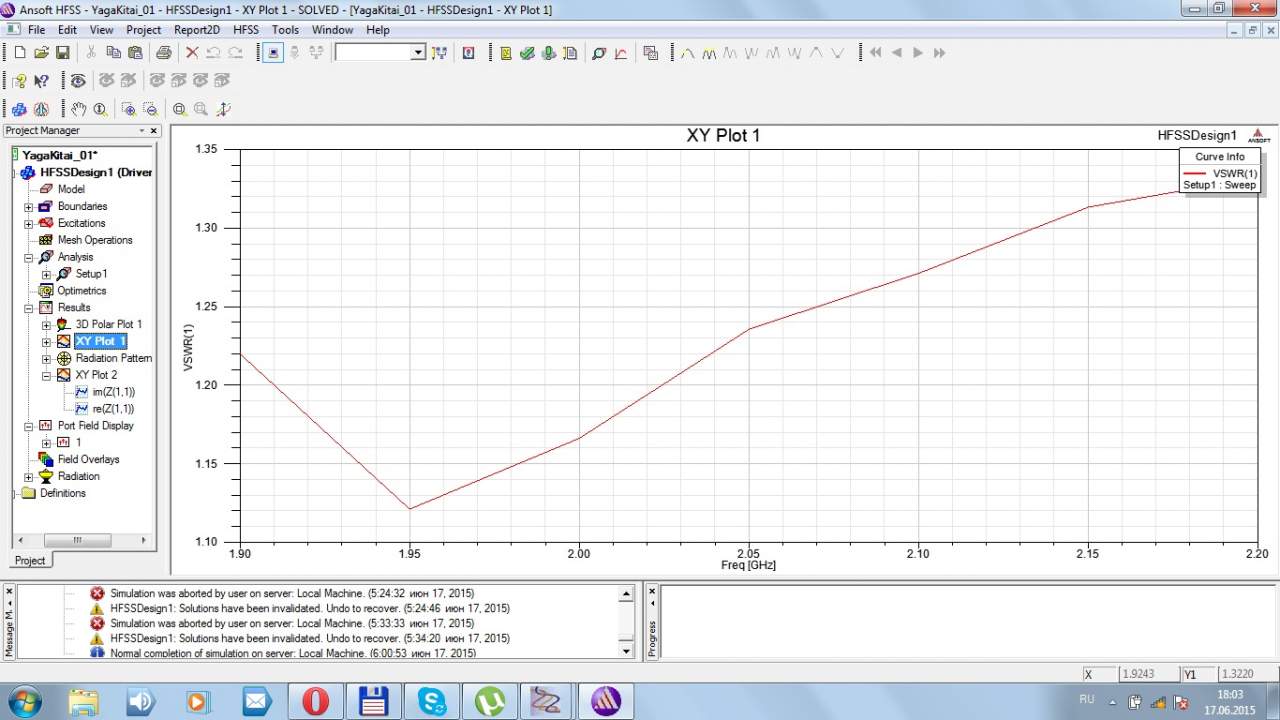Click the Show/Hide eye icon

(x=78, y=81)
